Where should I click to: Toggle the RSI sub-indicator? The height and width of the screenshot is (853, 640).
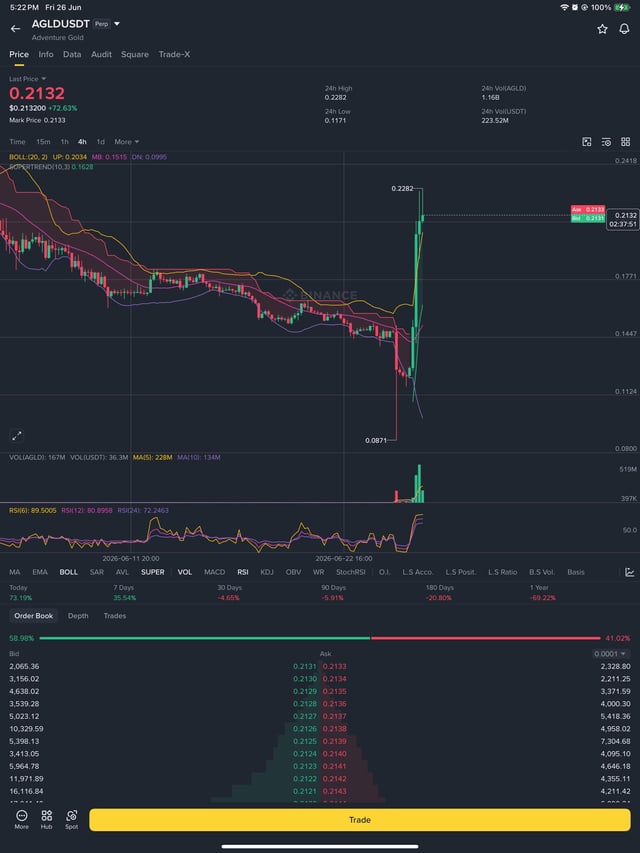pyautogui.click(x=243, y=572)
